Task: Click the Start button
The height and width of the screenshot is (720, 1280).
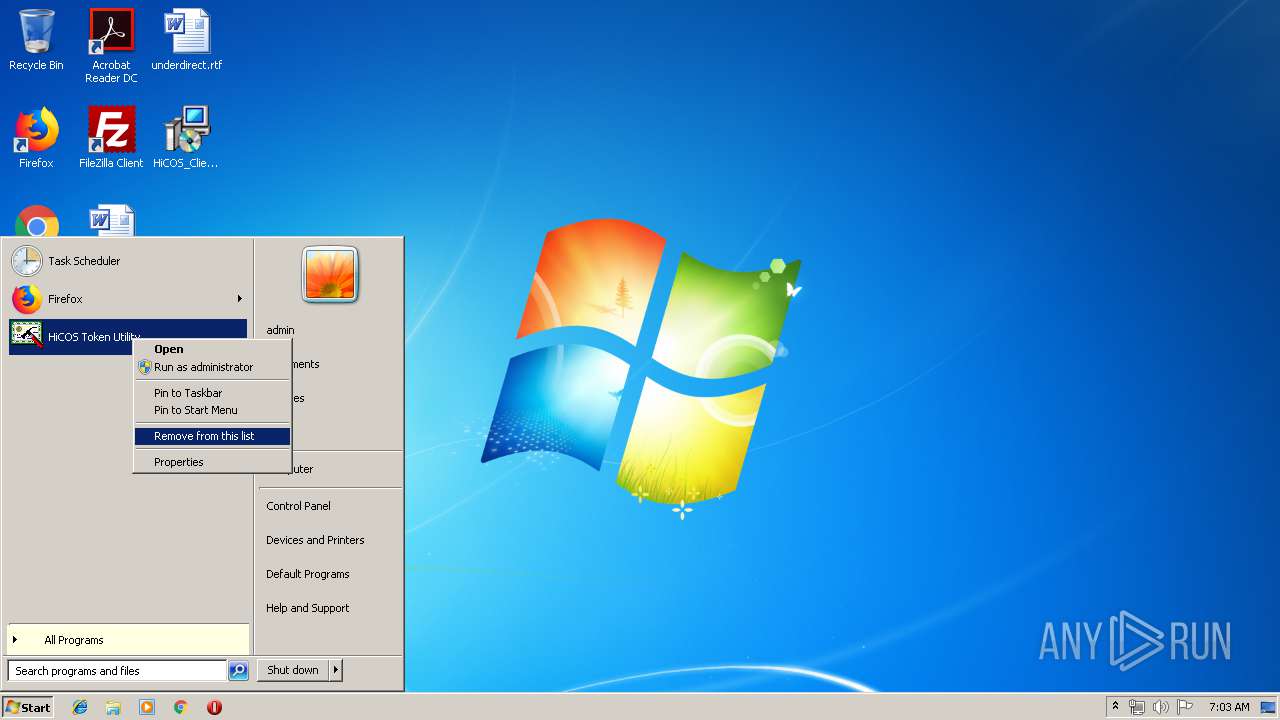Action: tap(28, 707)
